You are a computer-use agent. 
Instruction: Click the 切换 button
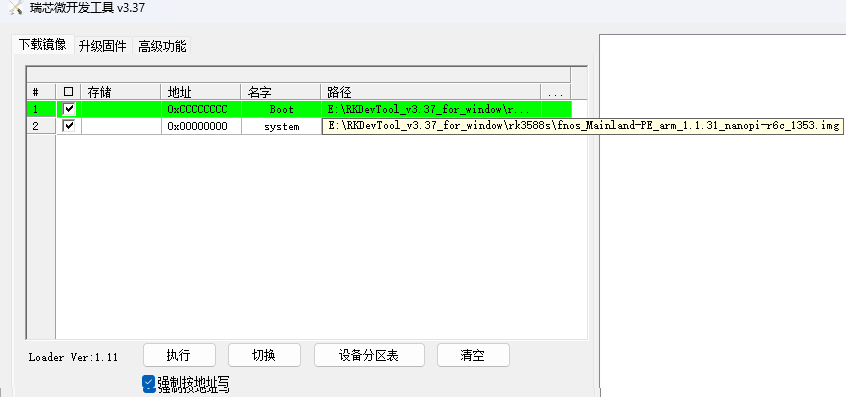tap(264, 355)
